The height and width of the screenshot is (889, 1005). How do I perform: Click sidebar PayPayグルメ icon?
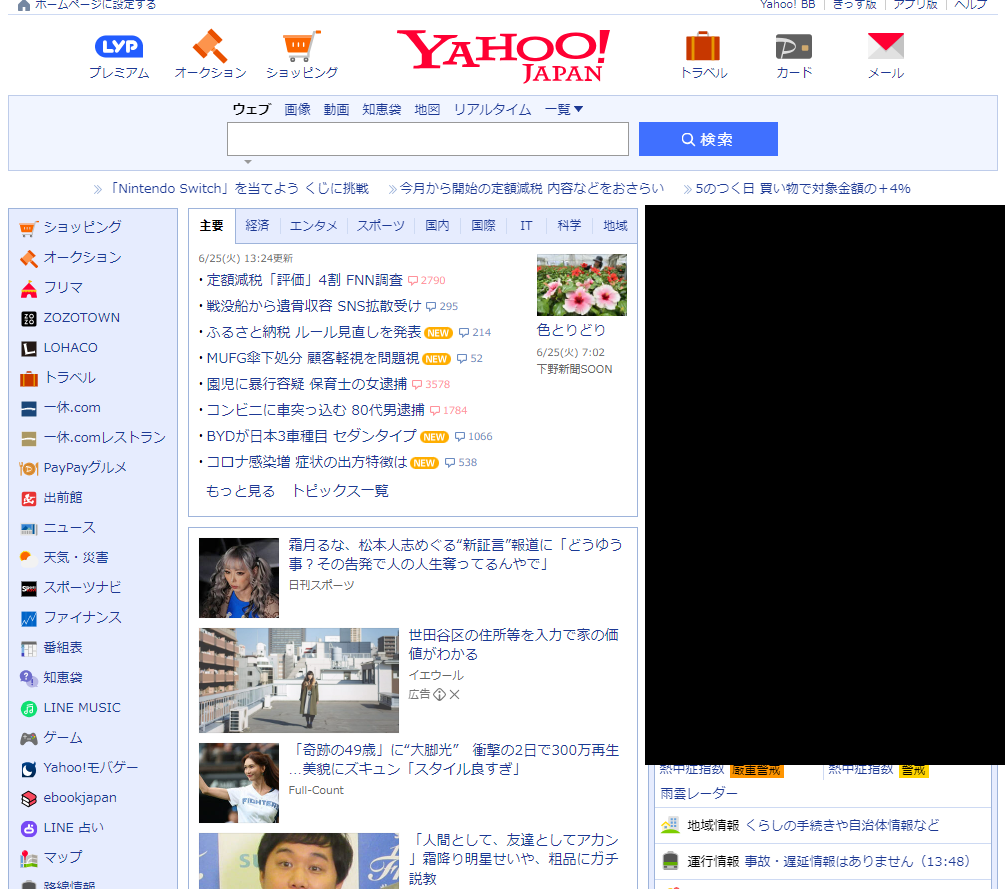(x=29, y=469)
